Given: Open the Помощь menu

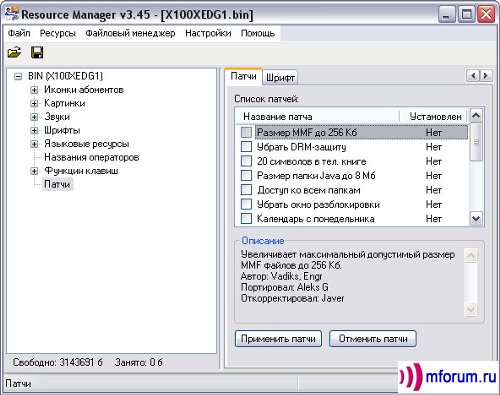Looking at the screenshot, I should (x=258, y=33).
